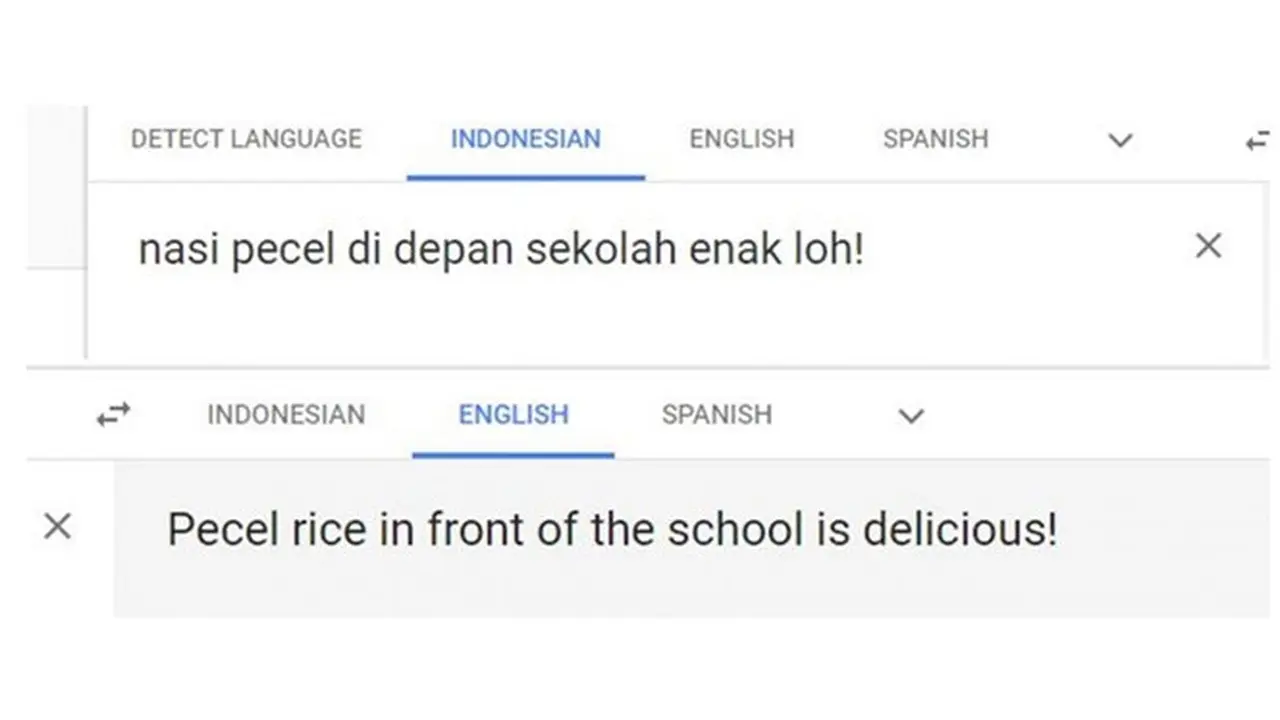
Task: Clear the Indonesian input text with the X
Action: click(1208, 245)
